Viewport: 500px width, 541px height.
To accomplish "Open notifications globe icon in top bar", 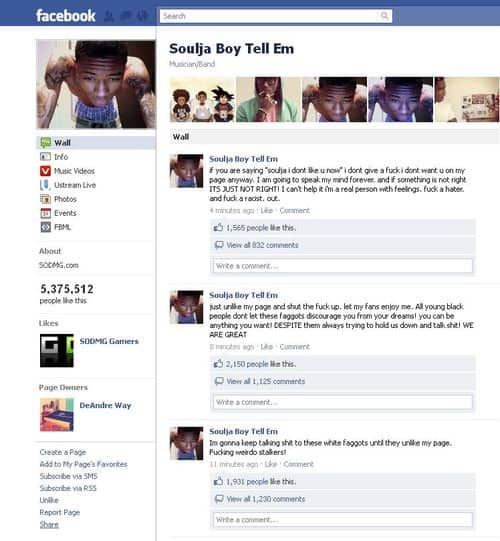I will tap(142, 16).
